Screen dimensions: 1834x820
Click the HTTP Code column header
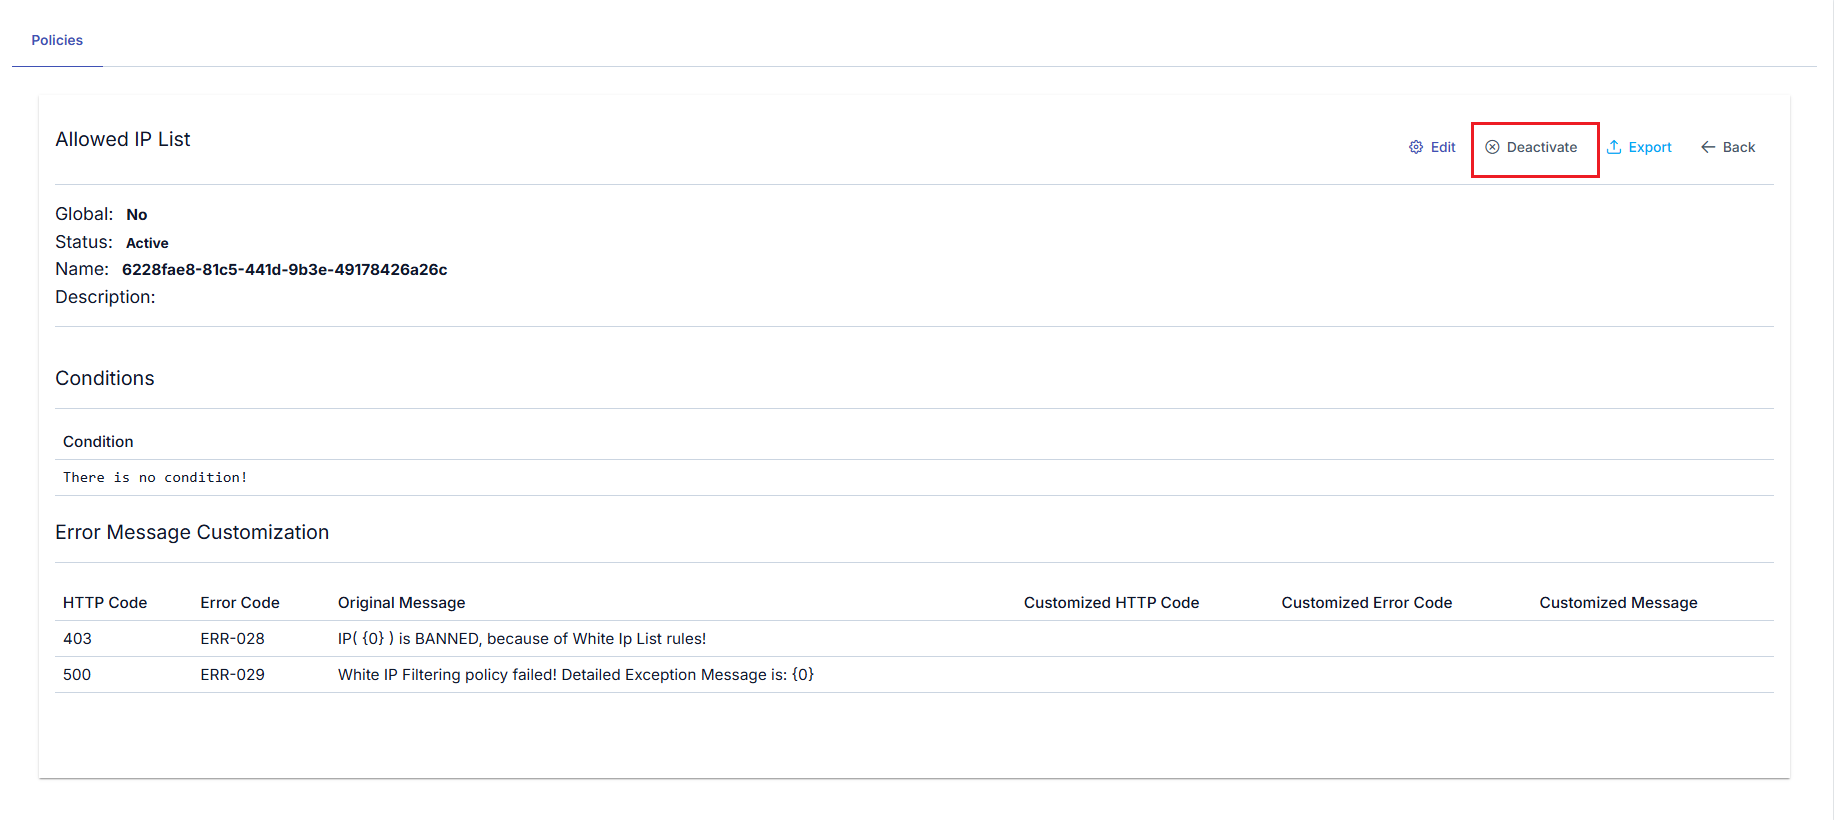pyautogui.click(x=105, y=603)
